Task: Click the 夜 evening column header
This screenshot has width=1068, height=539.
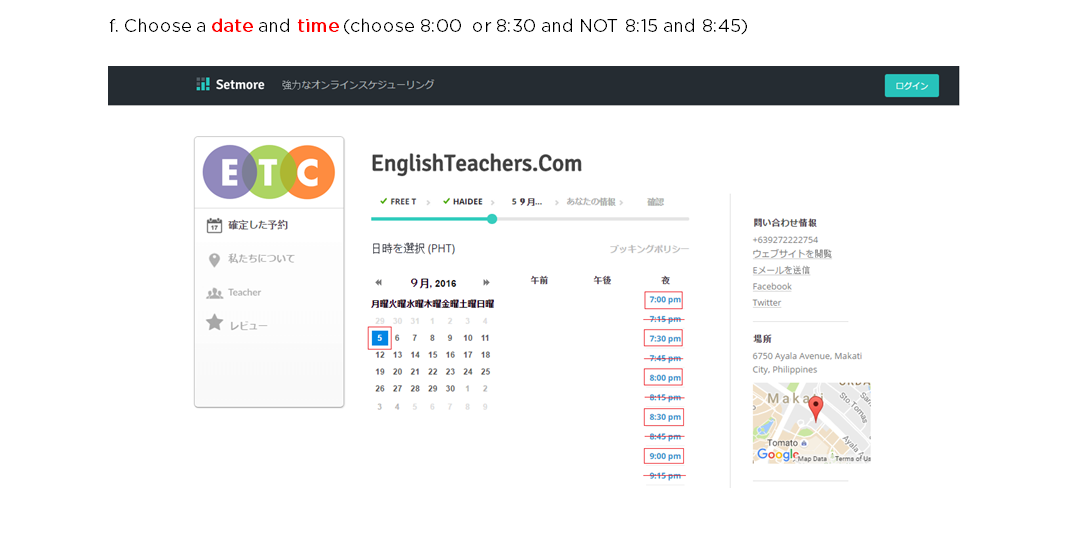Action: 665,280
